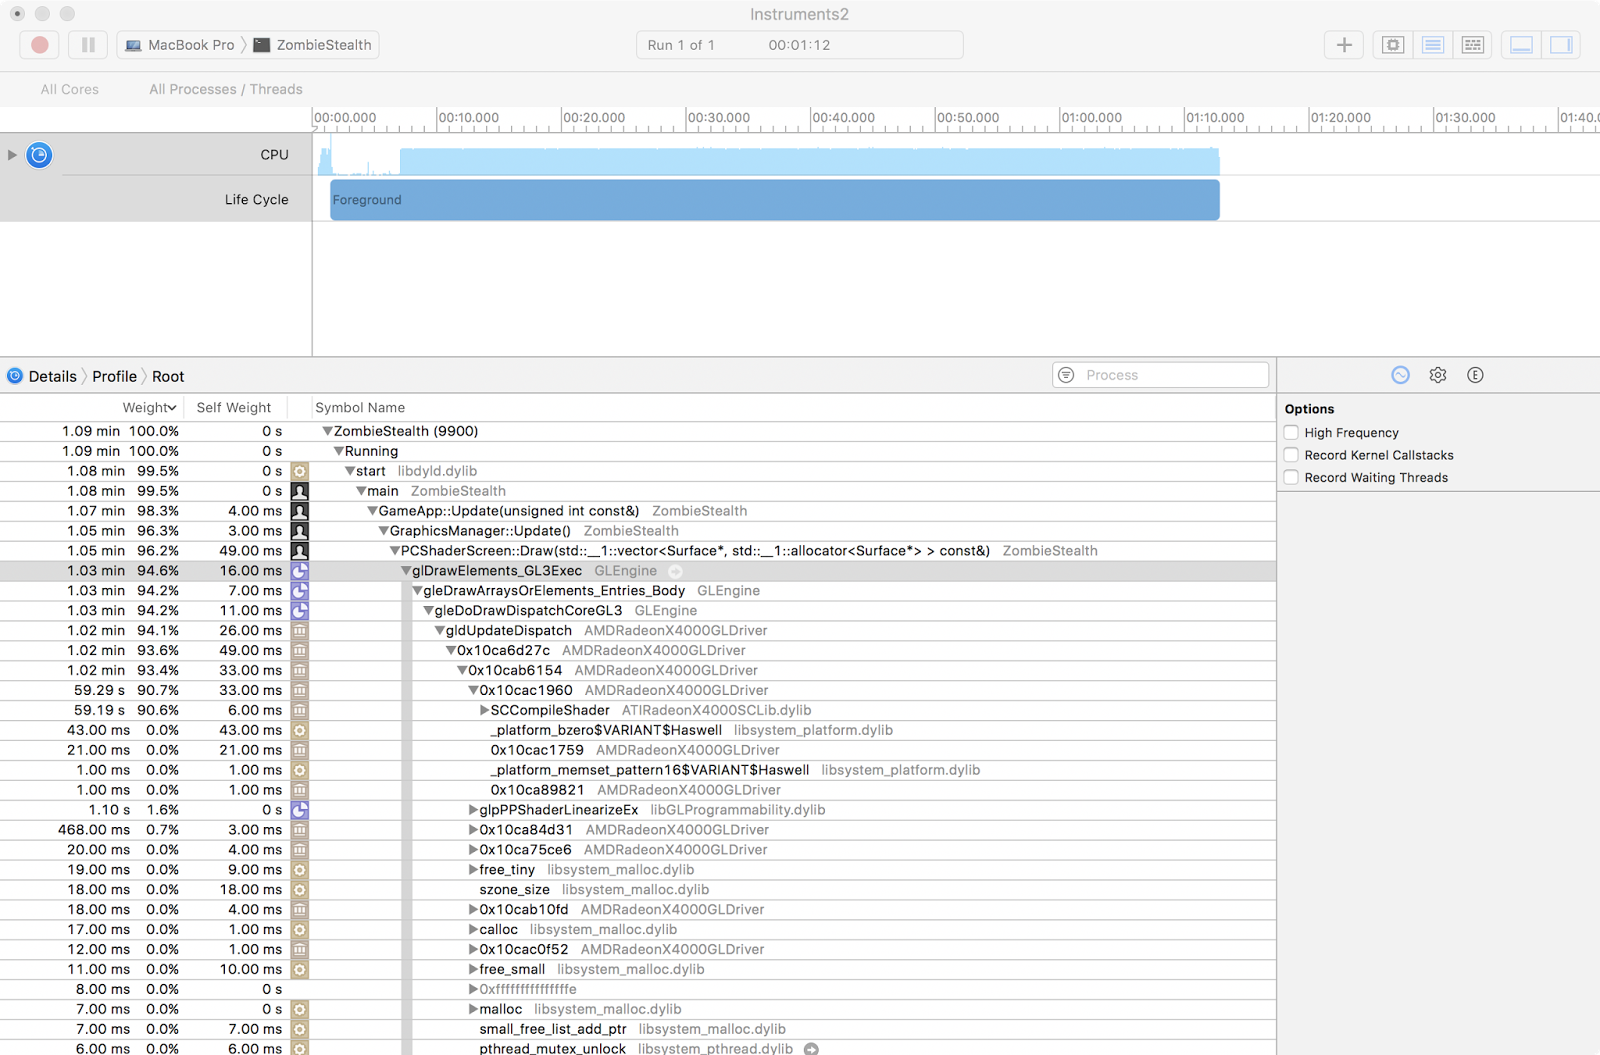
Task: Open the All Cores filter
Action: [x=70, y=89]
